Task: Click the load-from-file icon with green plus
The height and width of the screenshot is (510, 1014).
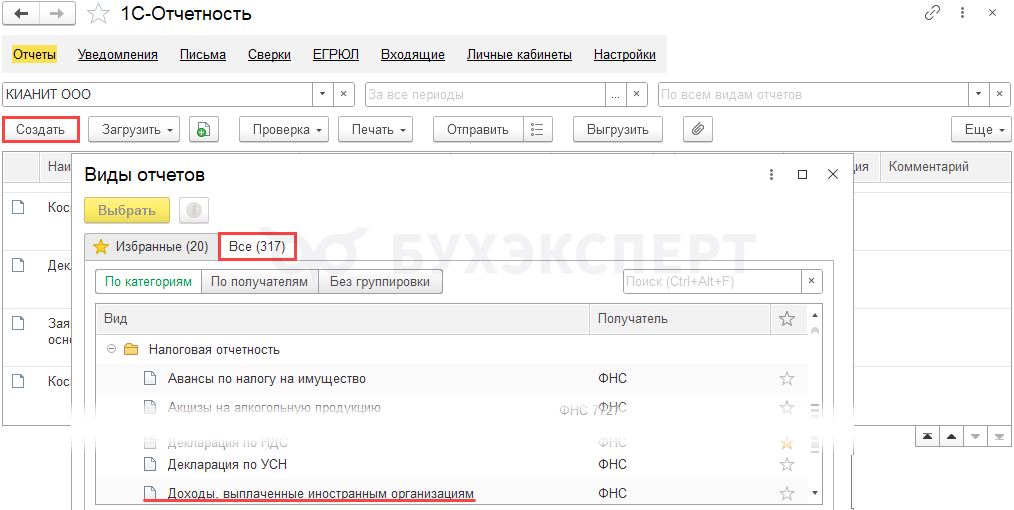Action: pyautogui.click(x=204, y=129)
